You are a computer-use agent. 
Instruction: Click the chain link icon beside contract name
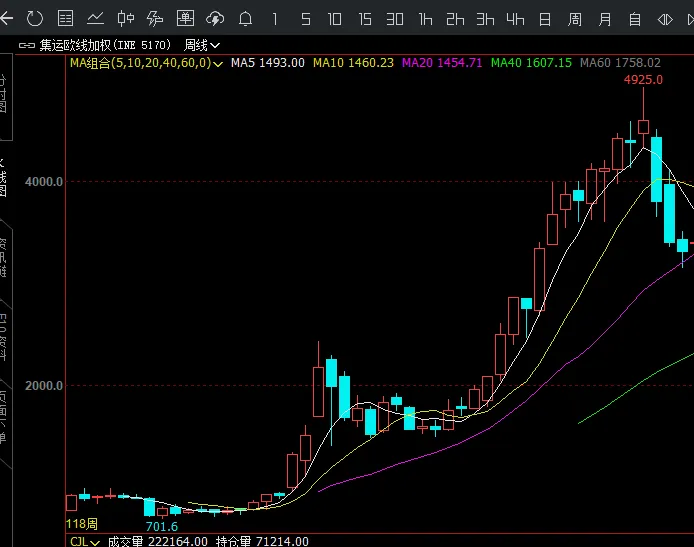[x=27, y=46]
